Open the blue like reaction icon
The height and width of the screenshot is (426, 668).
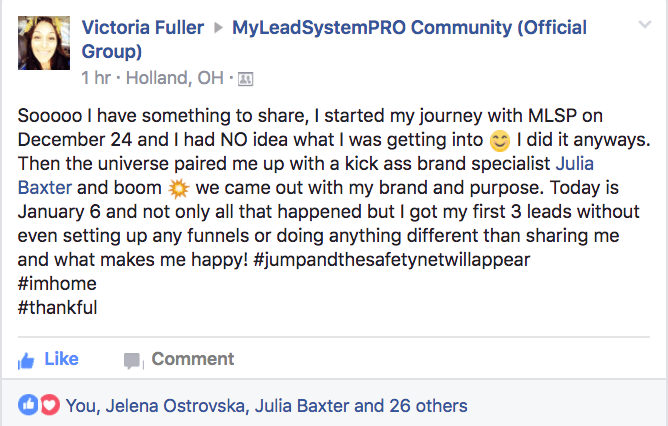(28, 405)
